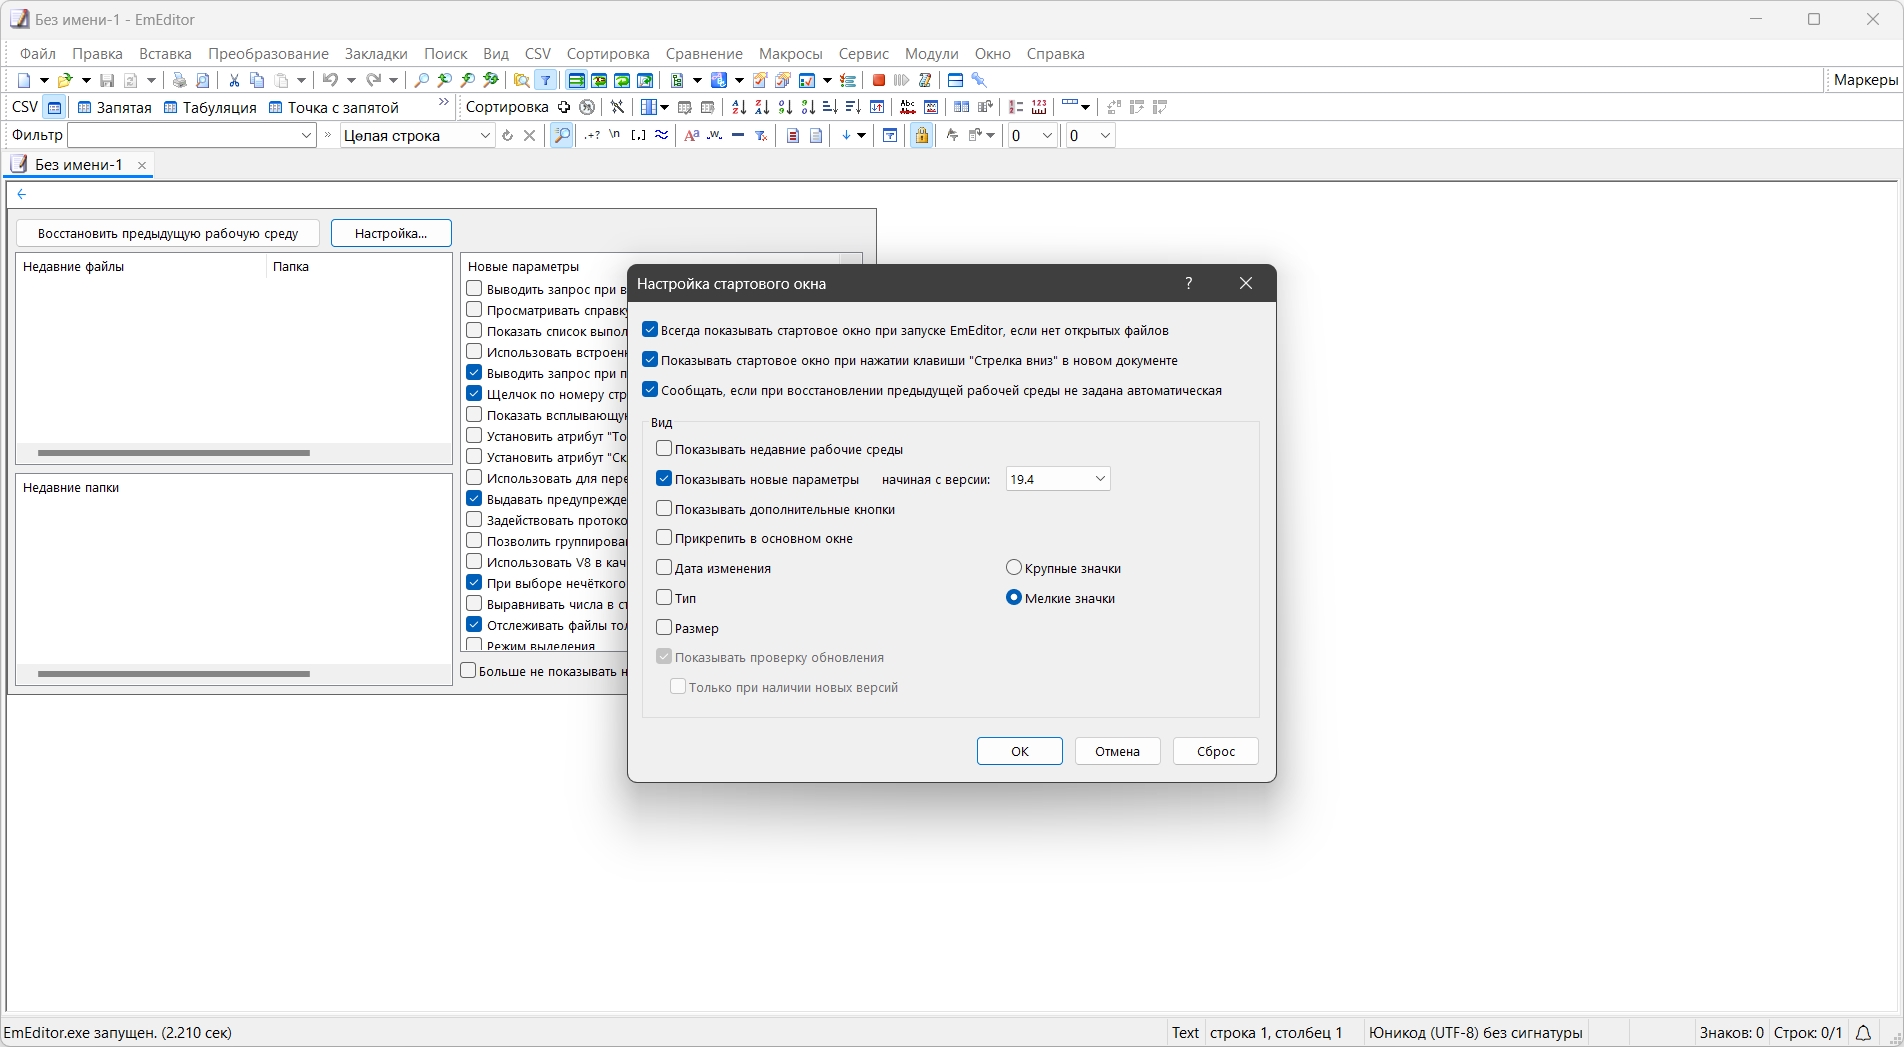
Task: Open the Преобразование menu
Action: (268, 54)
